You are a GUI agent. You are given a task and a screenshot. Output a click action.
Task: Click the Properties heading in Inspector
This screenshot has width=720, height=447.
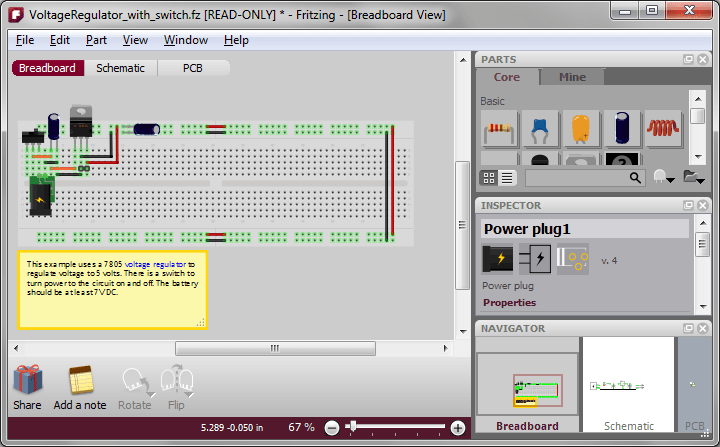pos(509,302)
